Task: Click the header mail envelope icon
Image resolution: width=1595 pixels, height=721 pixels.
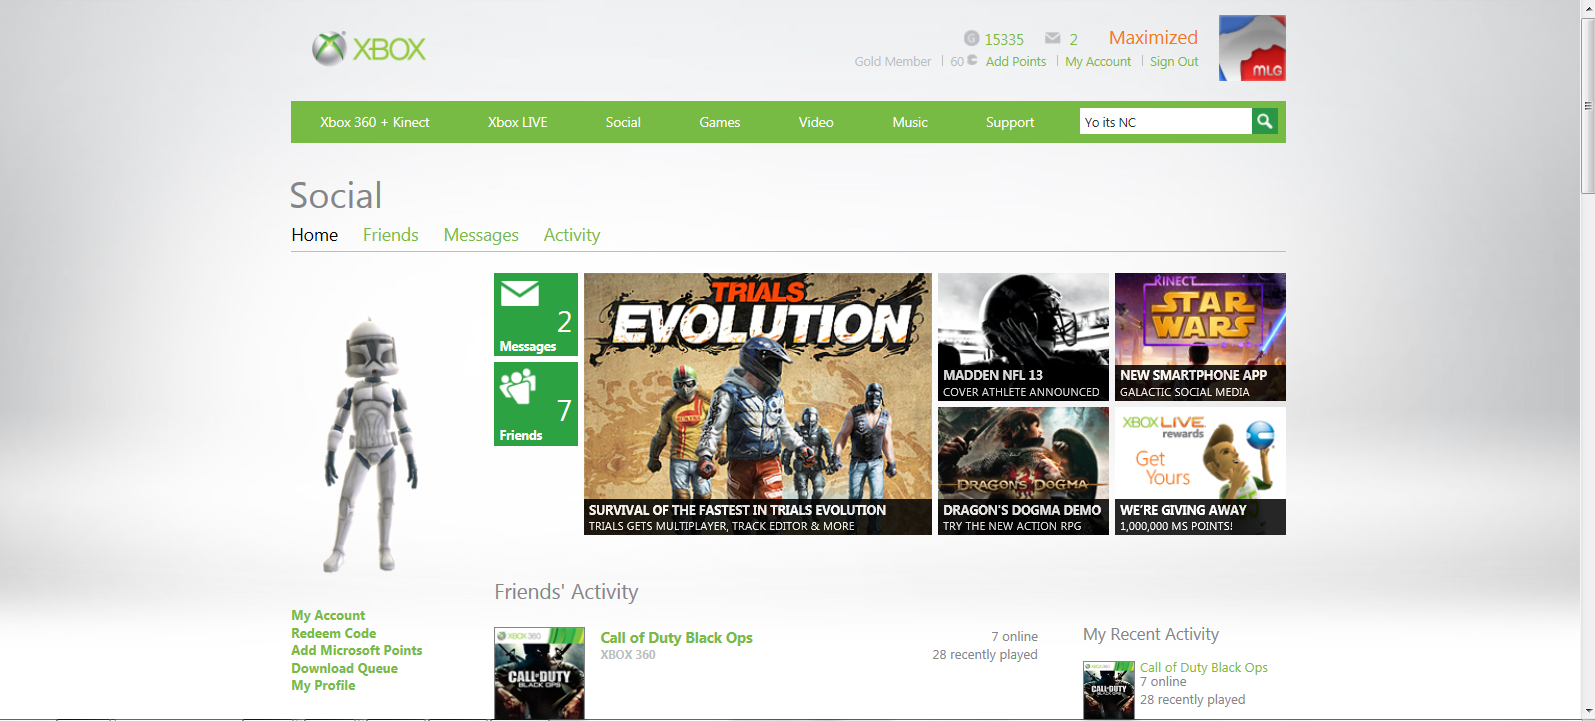Action: (x=1052, y=38)
